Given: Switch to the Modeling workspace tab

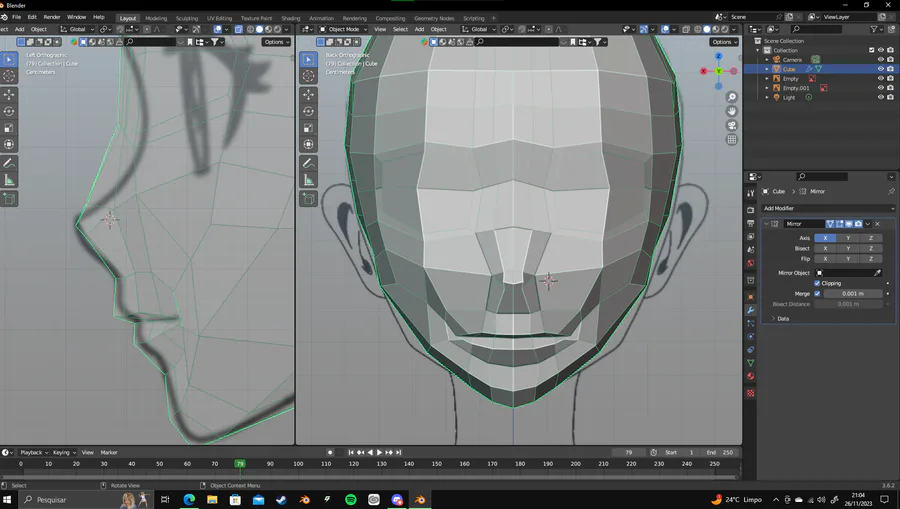Looking at the screenshot, I should click(156, 18).
